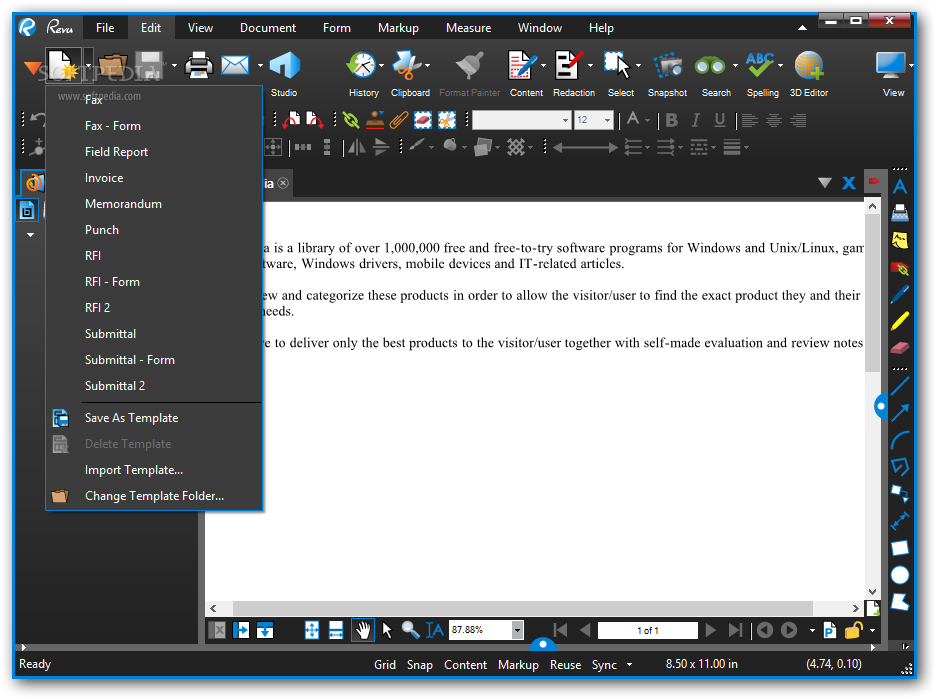937x699 pixels.
Task: Open the zoom 87.88% dropdown
Action: 517,630
